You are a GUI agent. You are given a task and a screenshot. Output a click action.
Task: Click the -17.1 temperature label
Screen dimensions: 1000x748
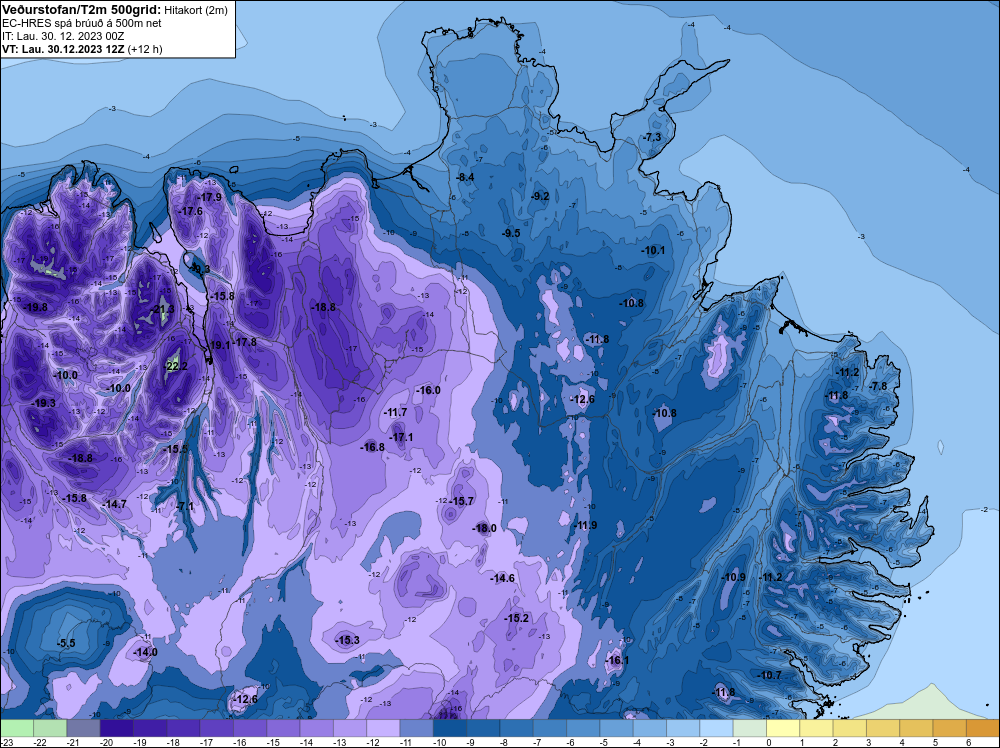401,437
